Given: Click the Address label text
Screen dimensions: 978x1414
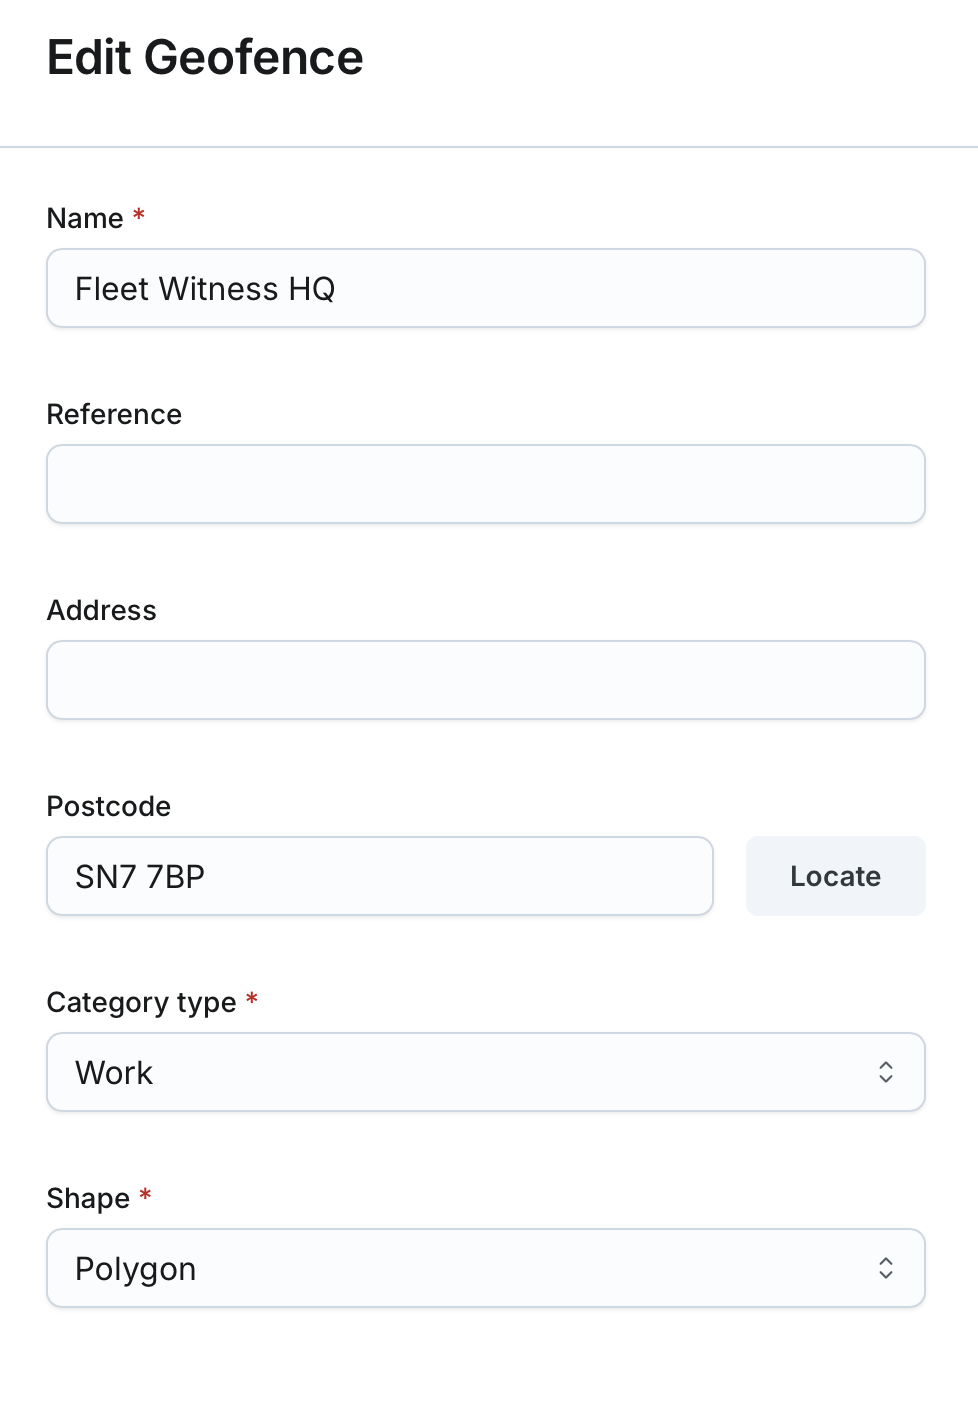Looking at the screenshot, I should coord(102,611).
